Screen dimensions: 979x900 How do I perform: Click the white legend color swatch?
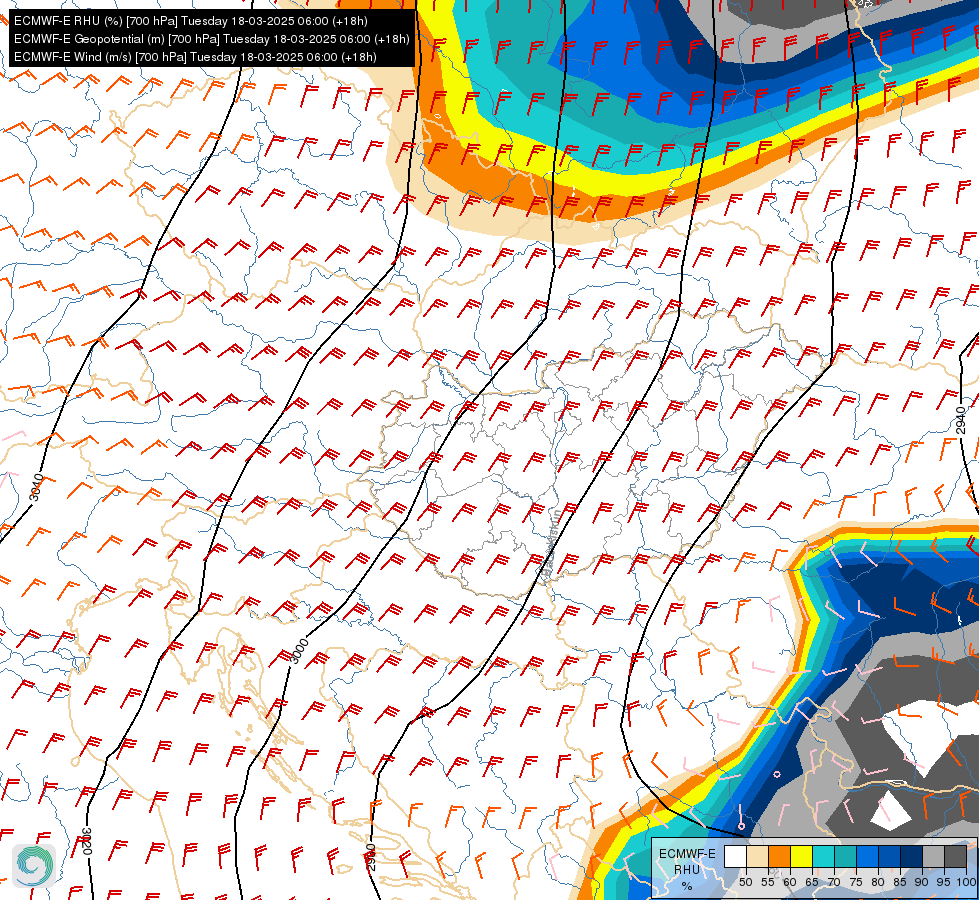735,856
